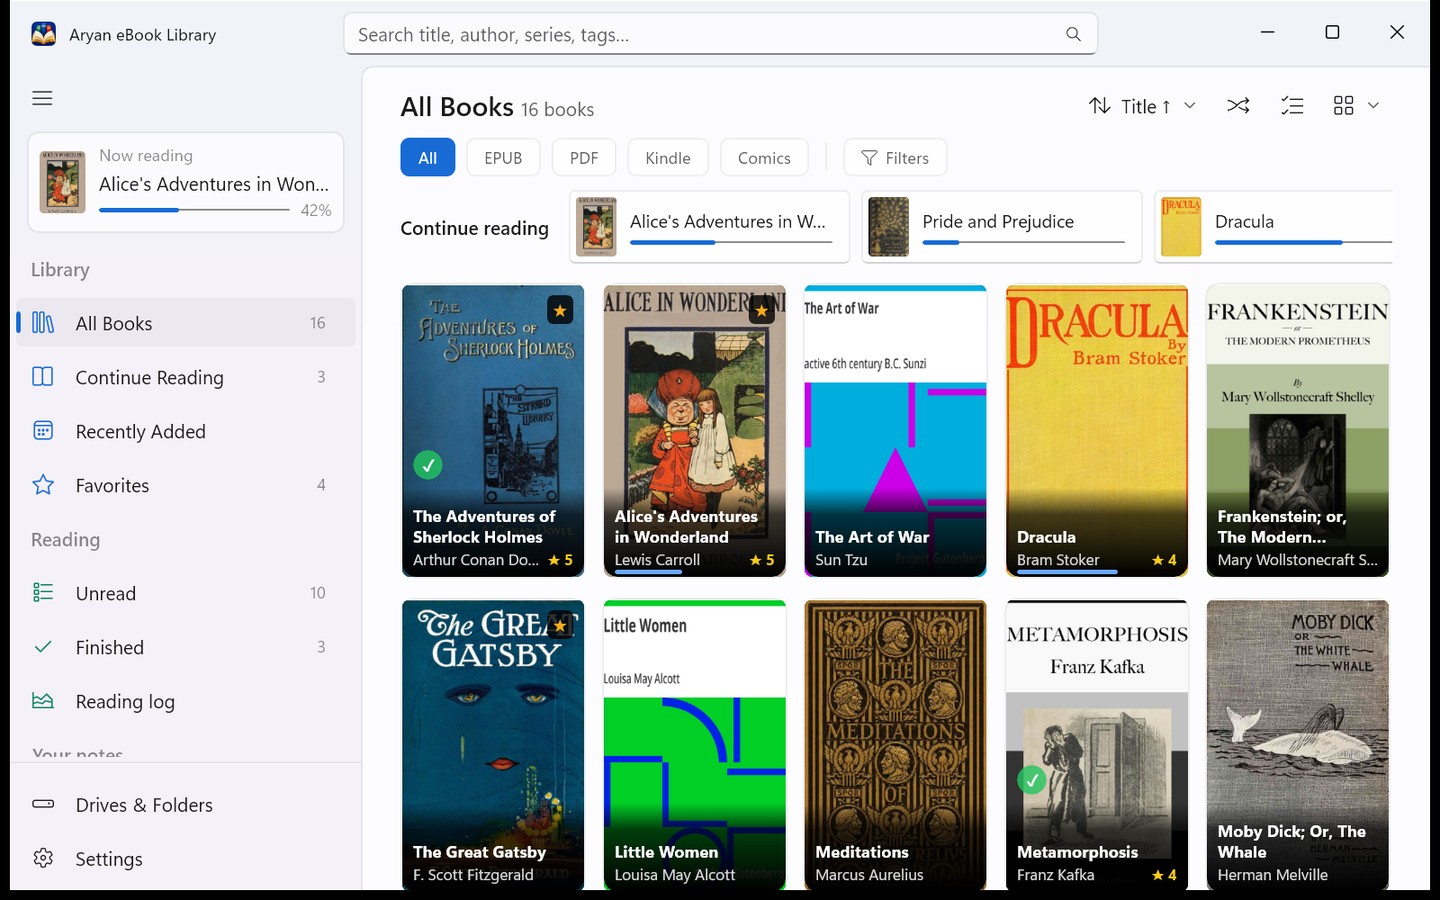Click the Now reading Alice cover thumbnail
Viewport: 1440px width, 900px height.
[62, 182]
